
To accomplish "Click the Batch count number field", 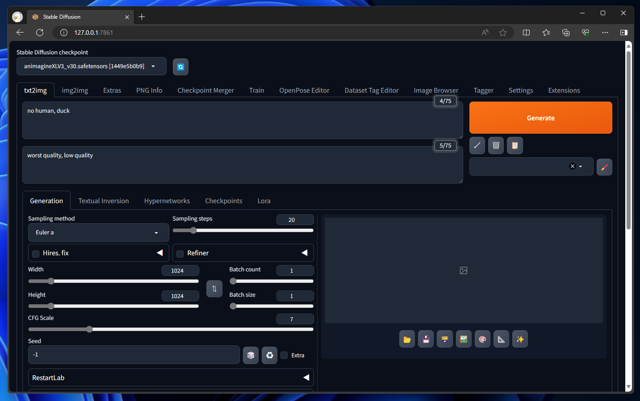I will 295,270.
